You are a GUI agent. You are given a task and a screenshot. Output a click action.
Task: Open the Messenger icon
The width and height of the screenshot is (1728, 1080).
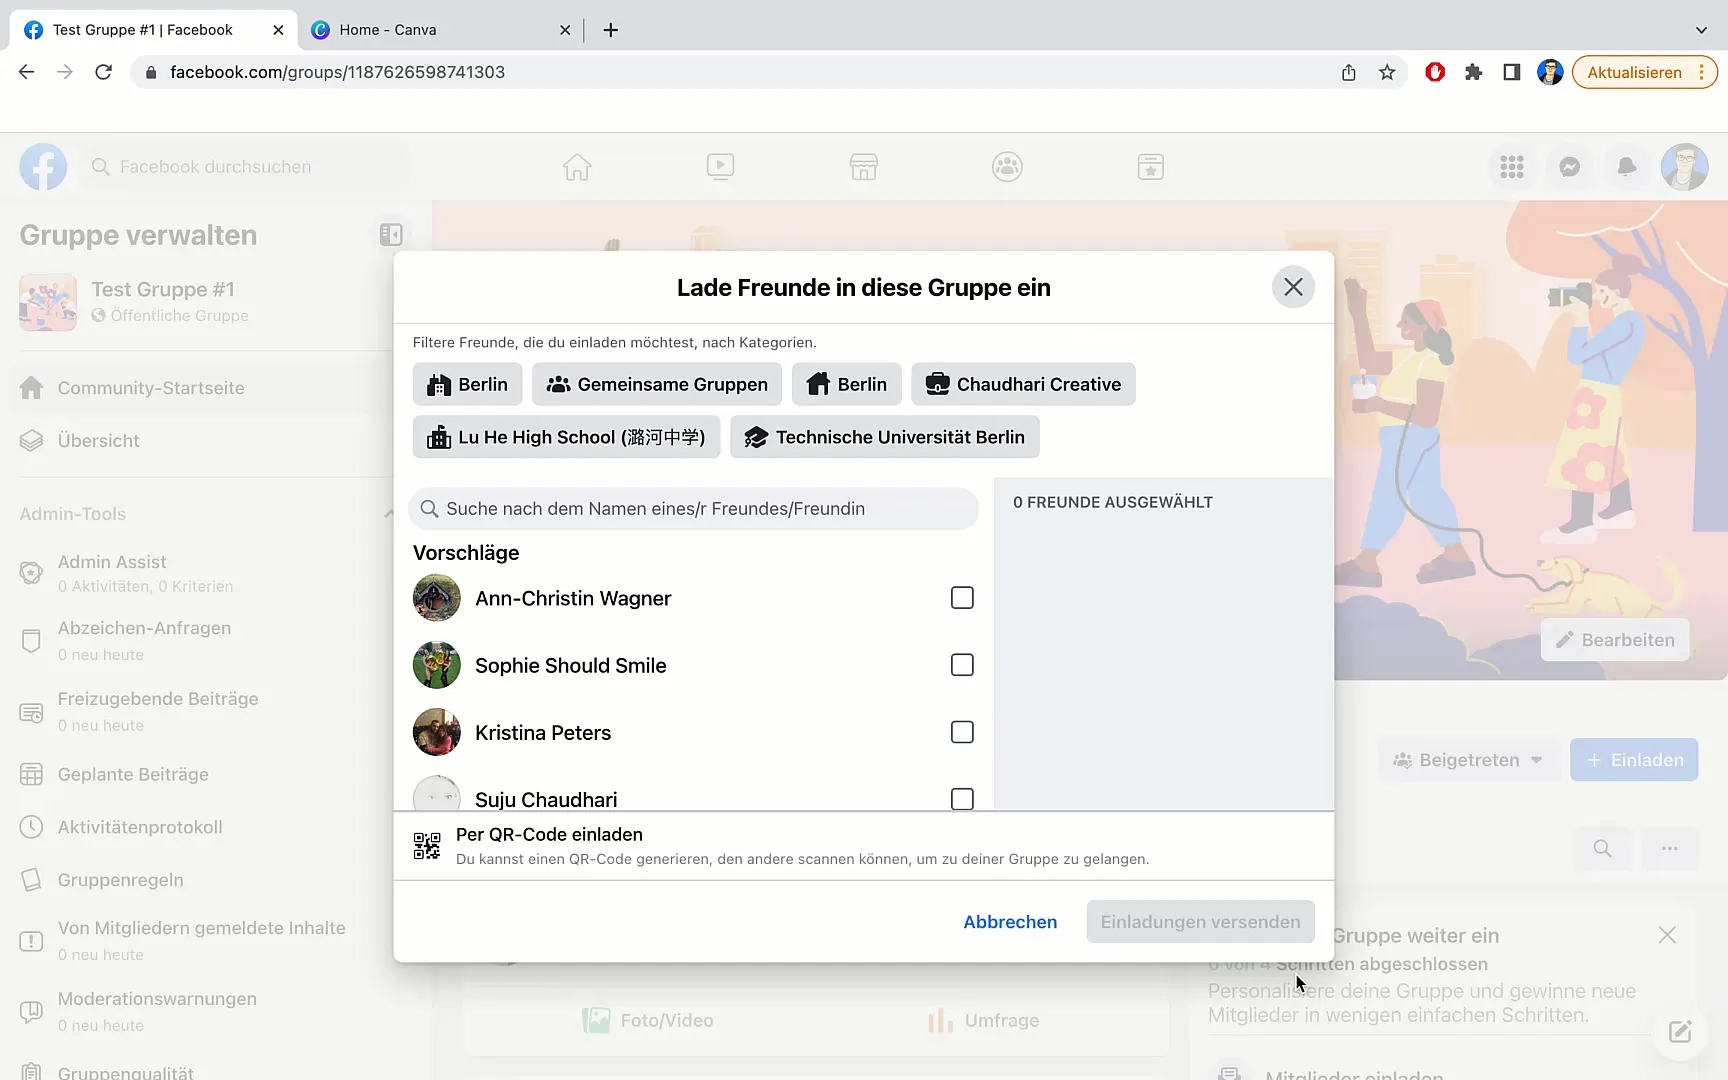tap(1570, 167)
